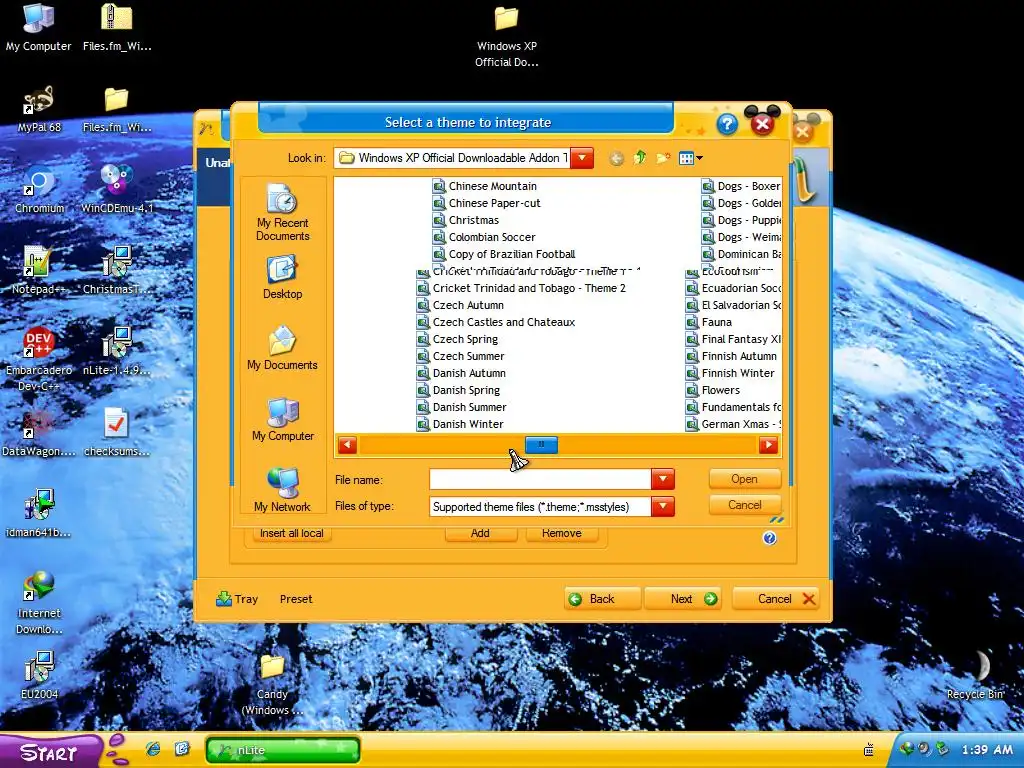Click the Create New Folder icon
Image resolution: width=1024 pixels, height=768 pixels.
click(663, 158)
